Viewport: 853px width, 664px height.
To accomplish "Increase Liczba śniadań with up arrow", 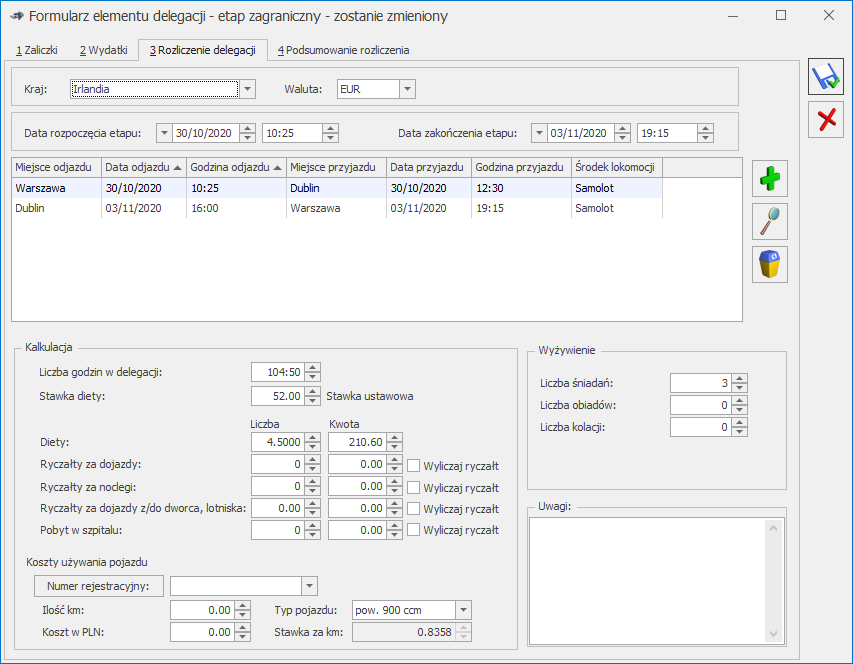I will 739,378.
